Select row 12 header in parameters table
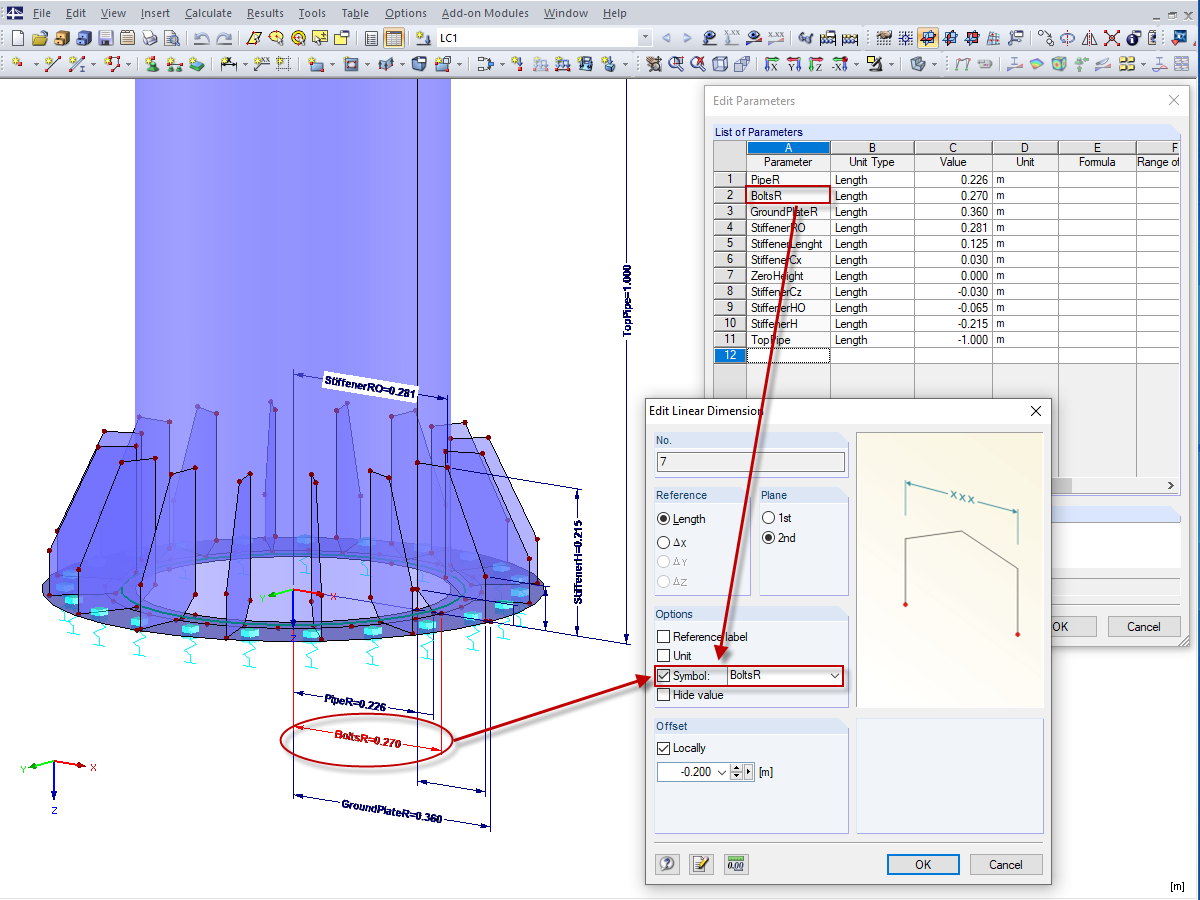The image size is (1200, 900). tap(730, 355)
